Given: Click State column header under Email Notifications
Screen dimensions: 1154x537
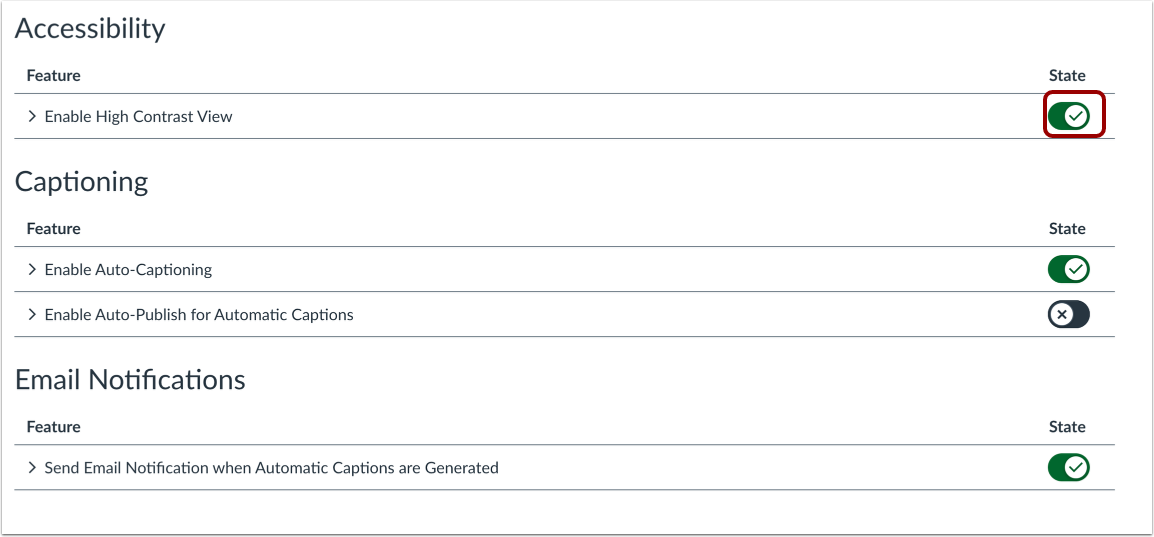Looking at the screenshot, I should [1067, 427].
